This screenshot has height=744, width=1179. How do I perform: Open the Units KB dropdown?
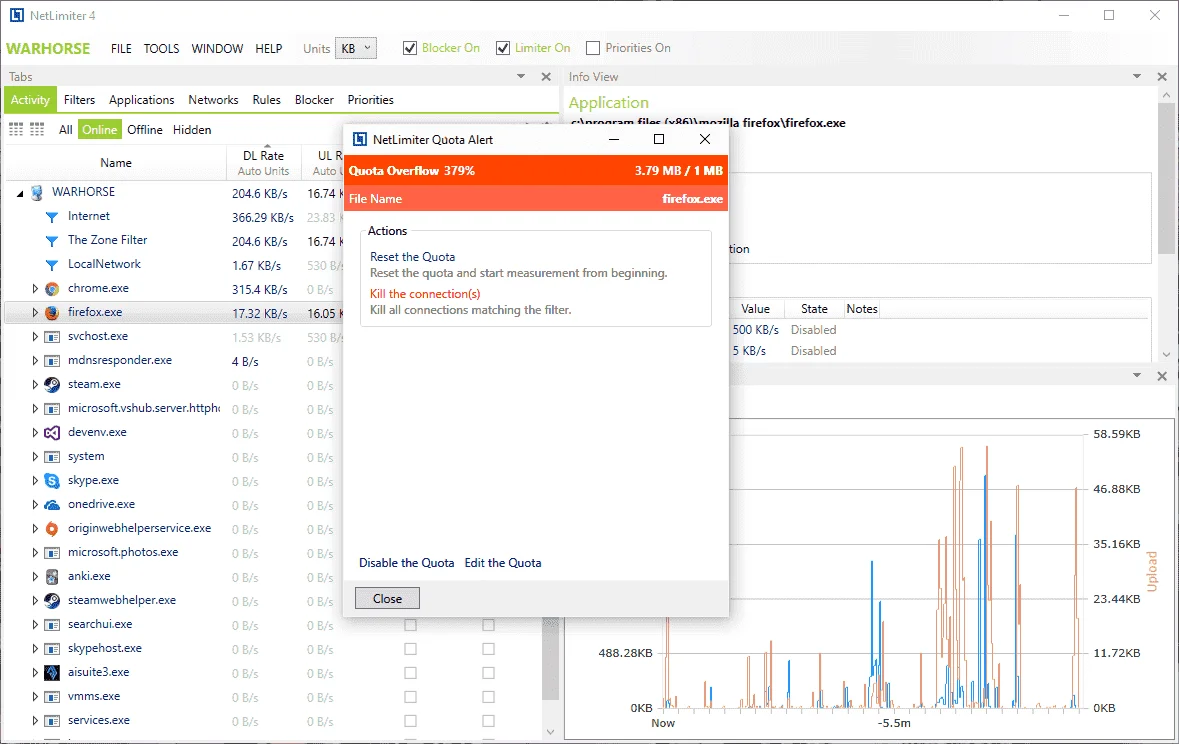(356, 48)
